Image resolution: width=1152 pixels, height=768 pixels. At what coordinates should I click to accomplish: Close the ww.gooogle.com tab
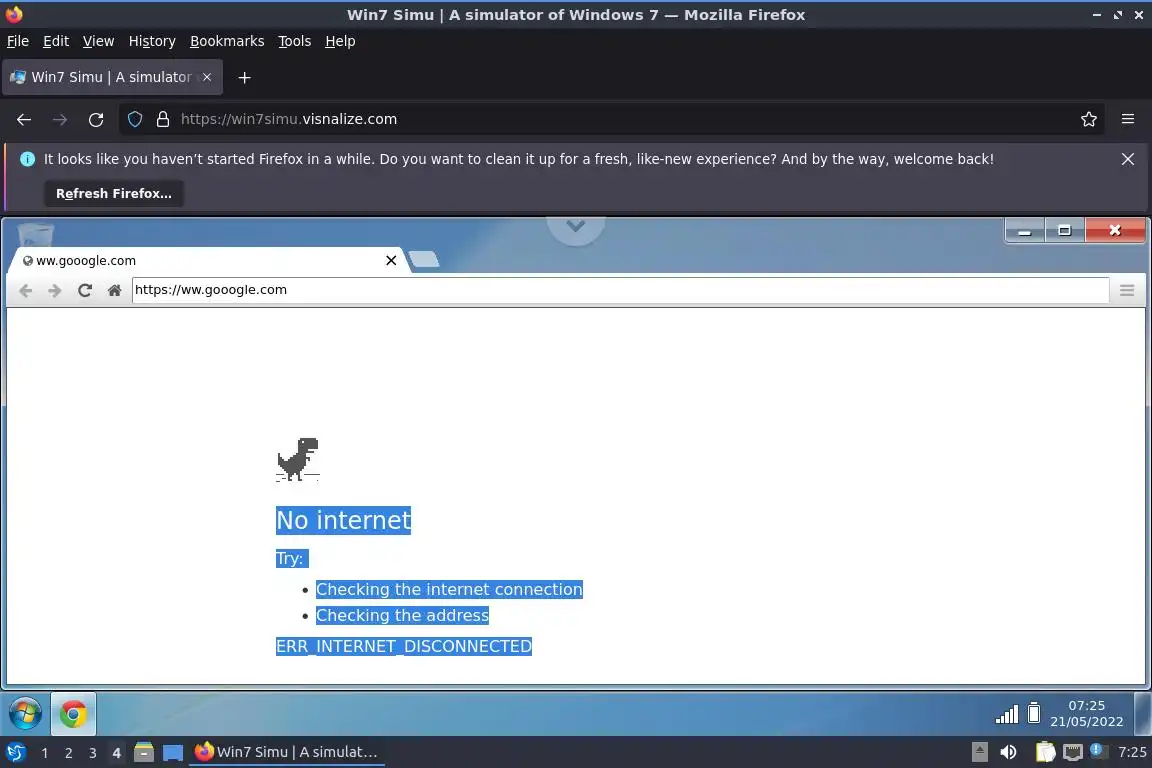click(x=391, y=260)
